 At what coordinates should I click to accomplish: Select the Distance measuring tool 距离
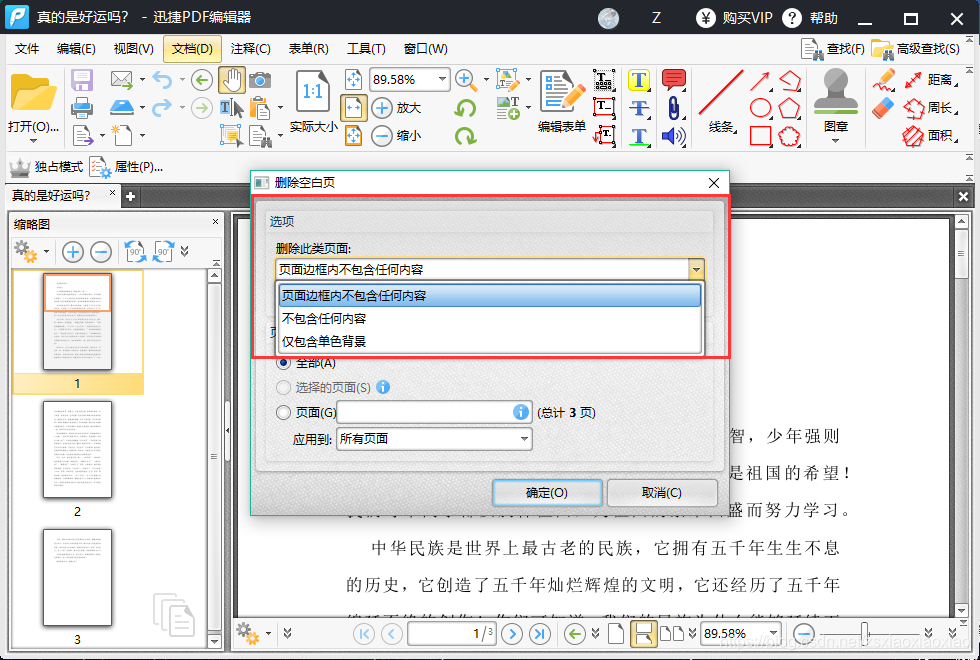931,80
